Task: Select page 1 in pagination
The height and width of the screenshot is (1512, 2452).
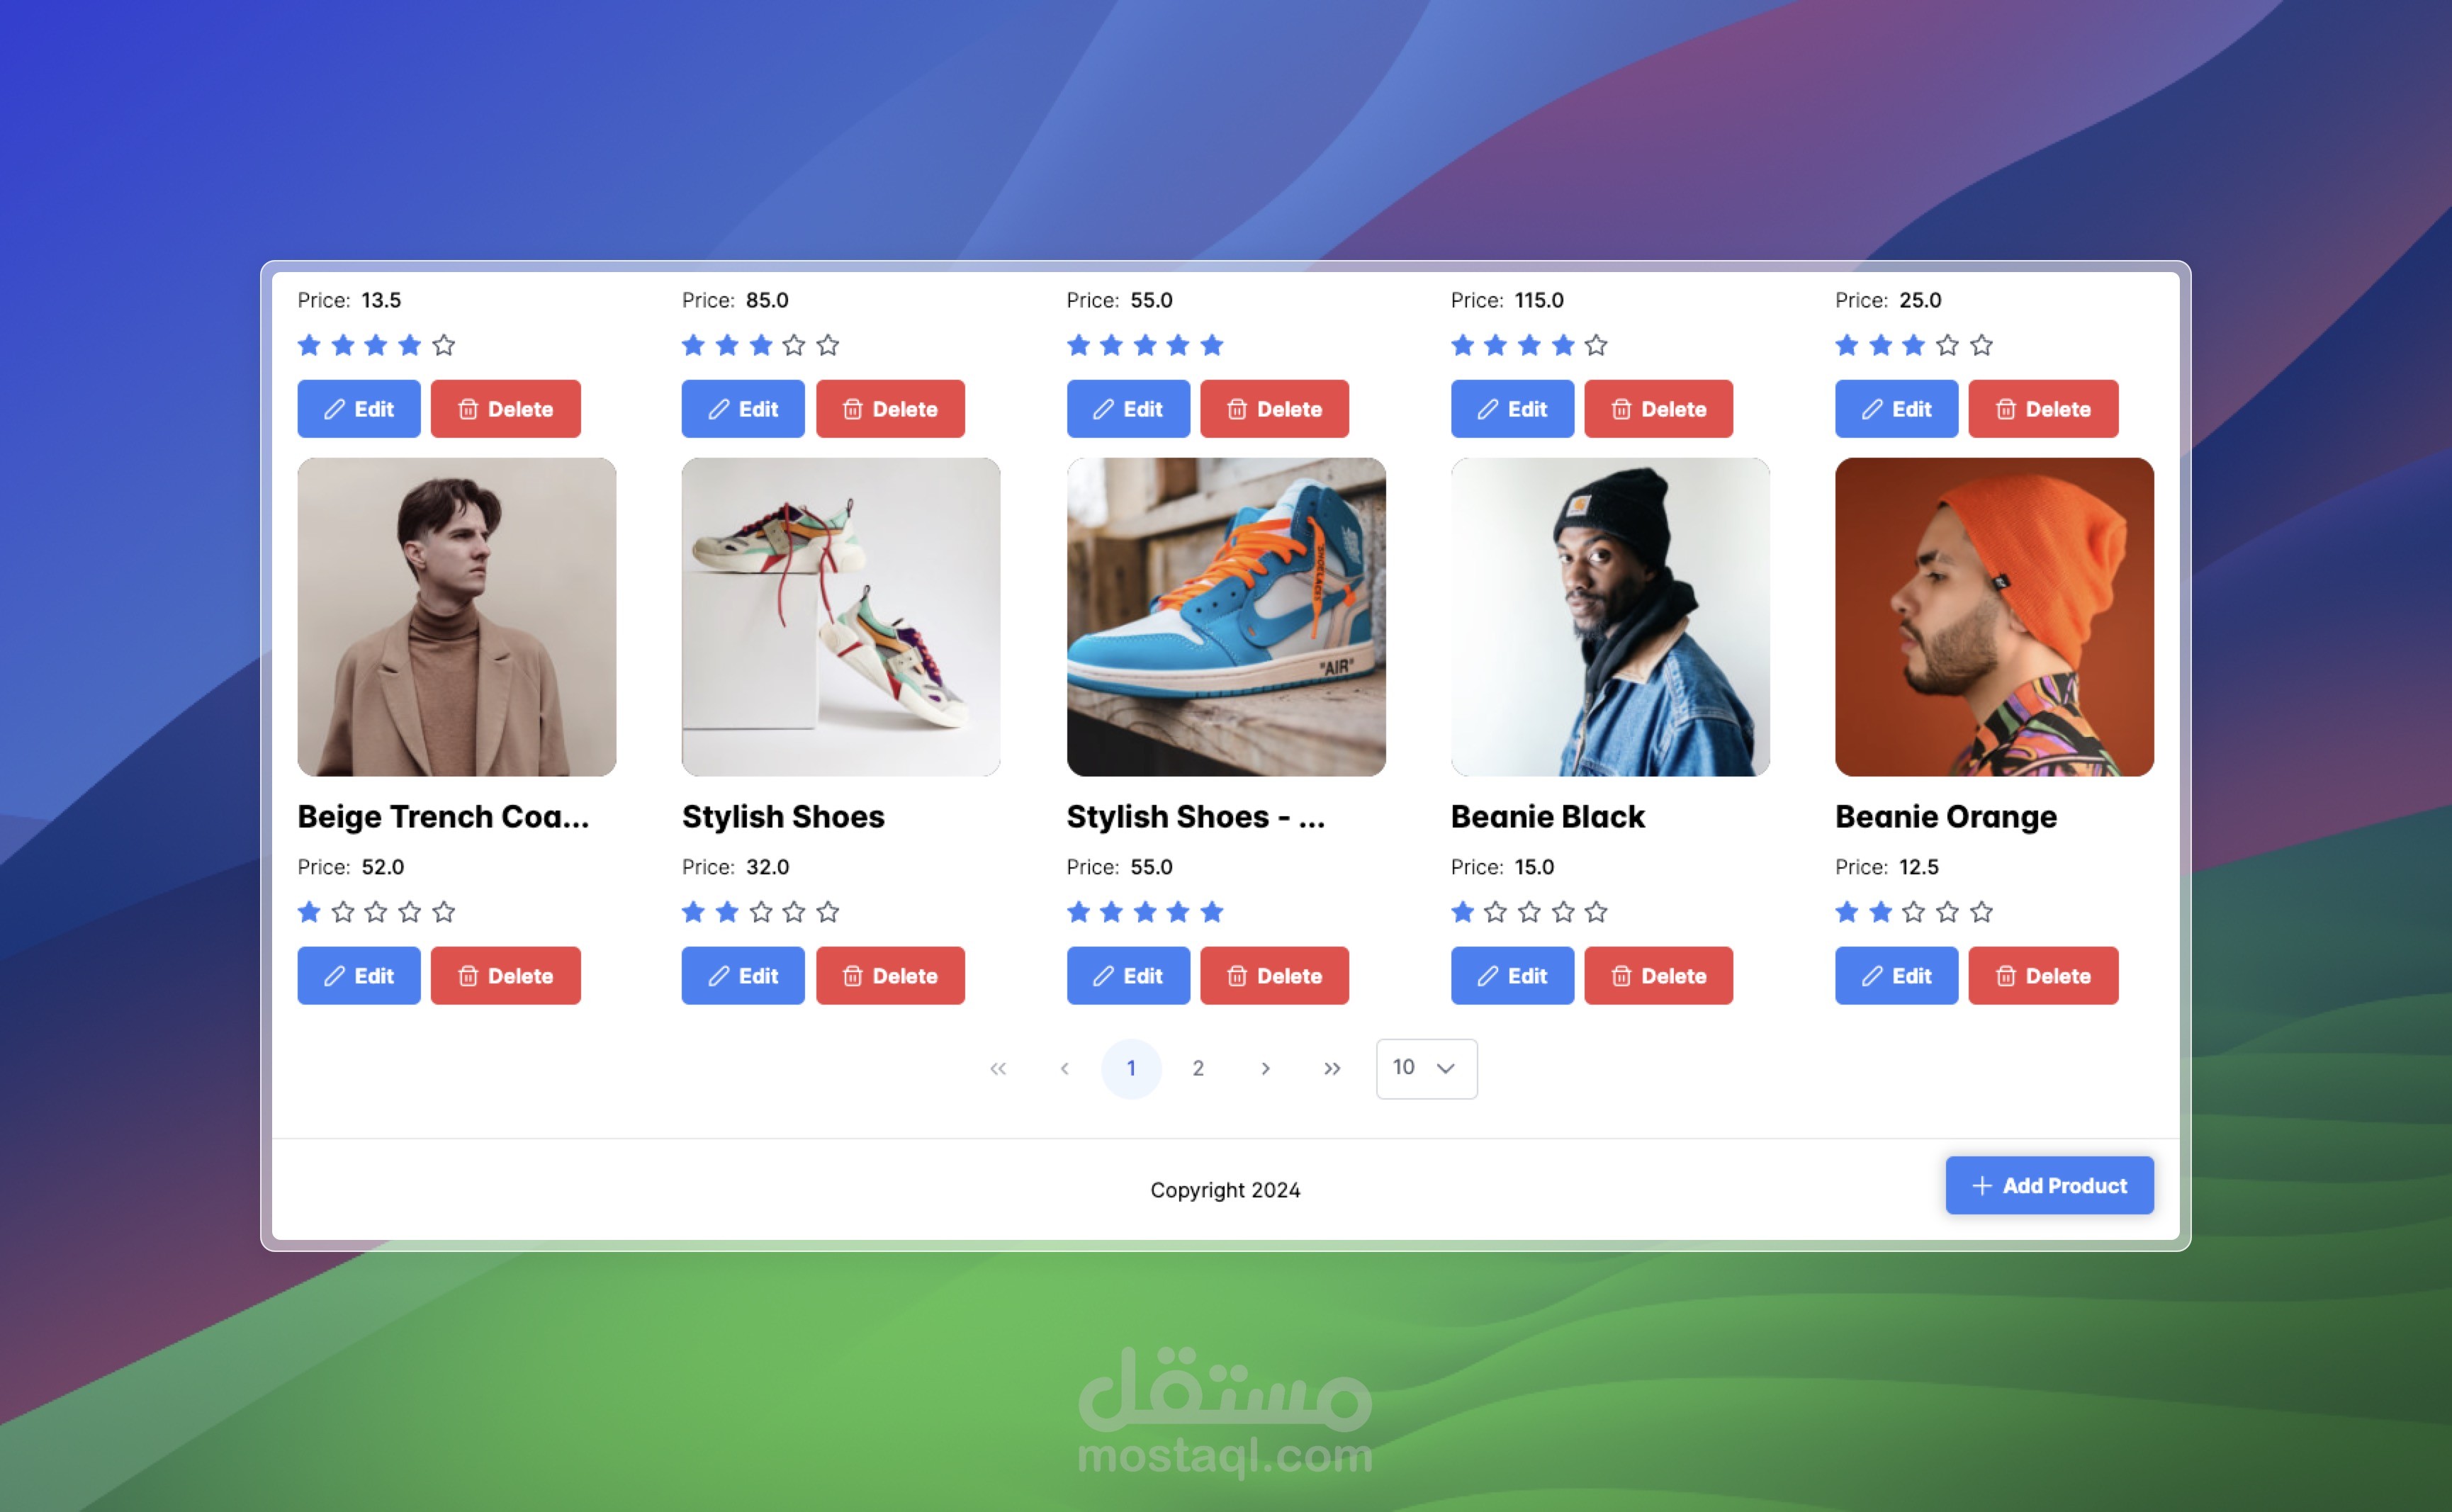Action: point(1131,1068)
